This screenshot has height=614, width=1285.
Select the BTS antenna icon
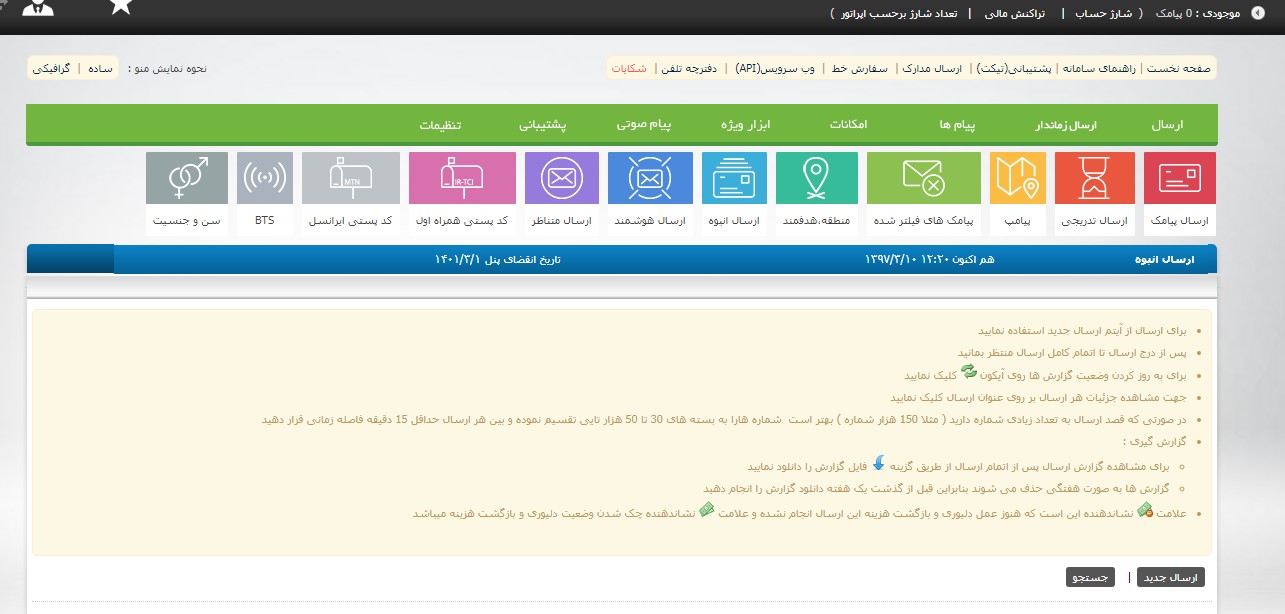(265, 179)
